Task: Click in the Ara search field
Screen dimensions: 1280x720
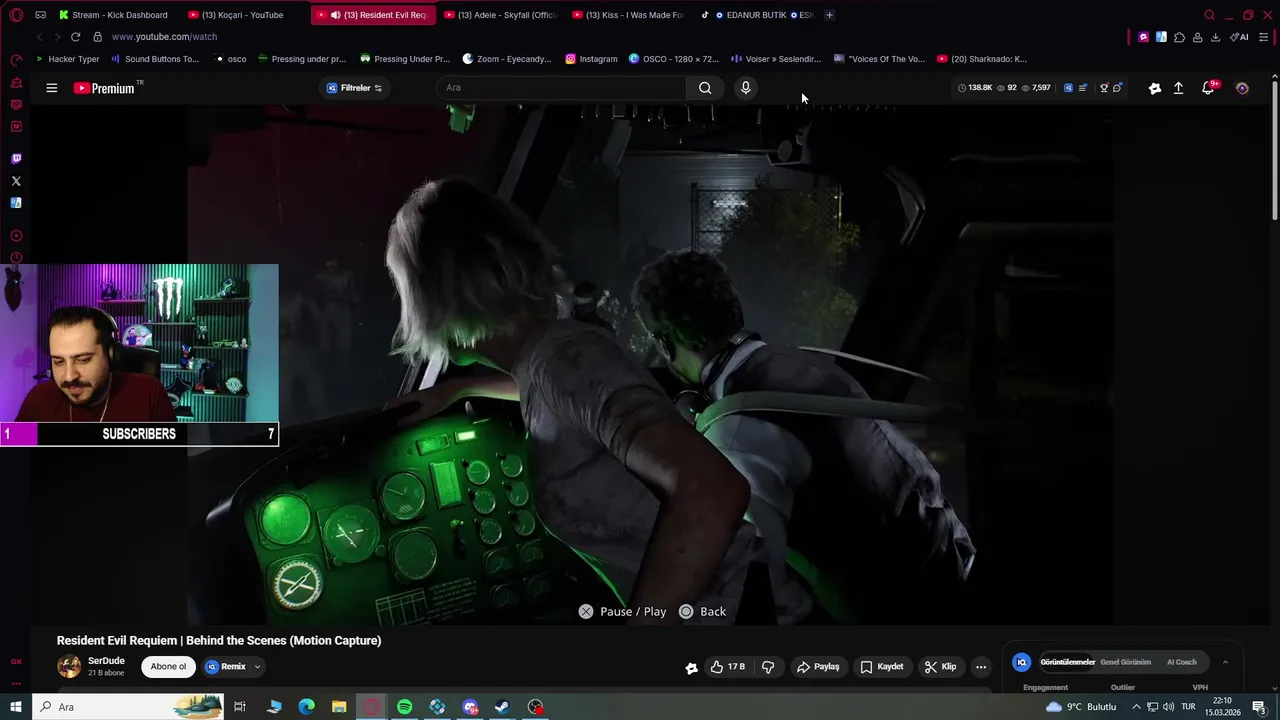Action: pyautogui.click(x=560, y=88)
